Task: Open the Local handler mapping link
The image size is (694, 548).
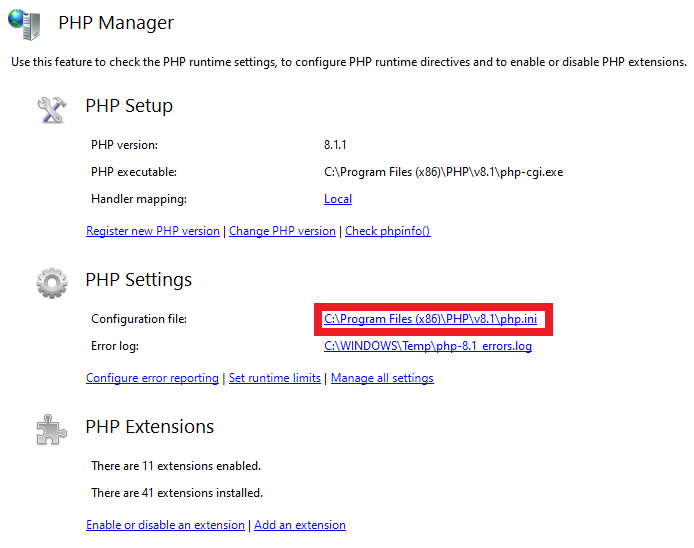Action: coord(338,199)
